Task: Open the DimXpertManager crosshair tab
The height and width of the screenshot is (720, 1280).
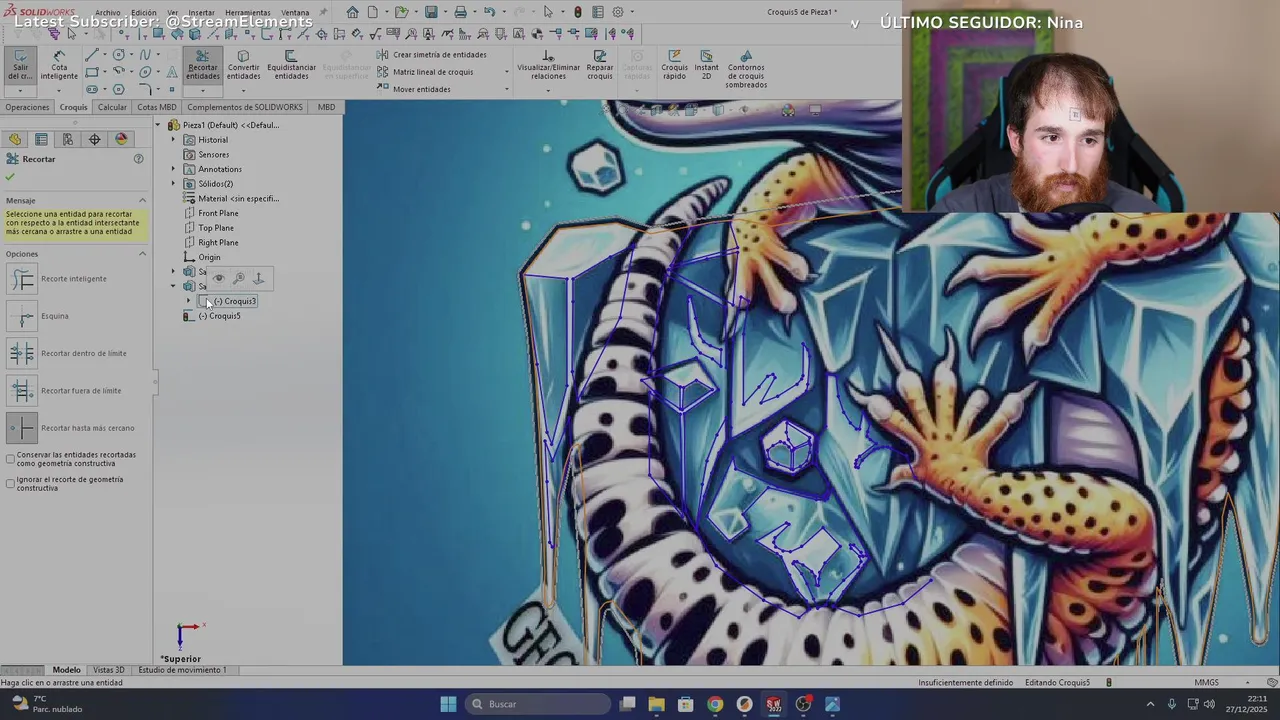Action: click(95, 139)
